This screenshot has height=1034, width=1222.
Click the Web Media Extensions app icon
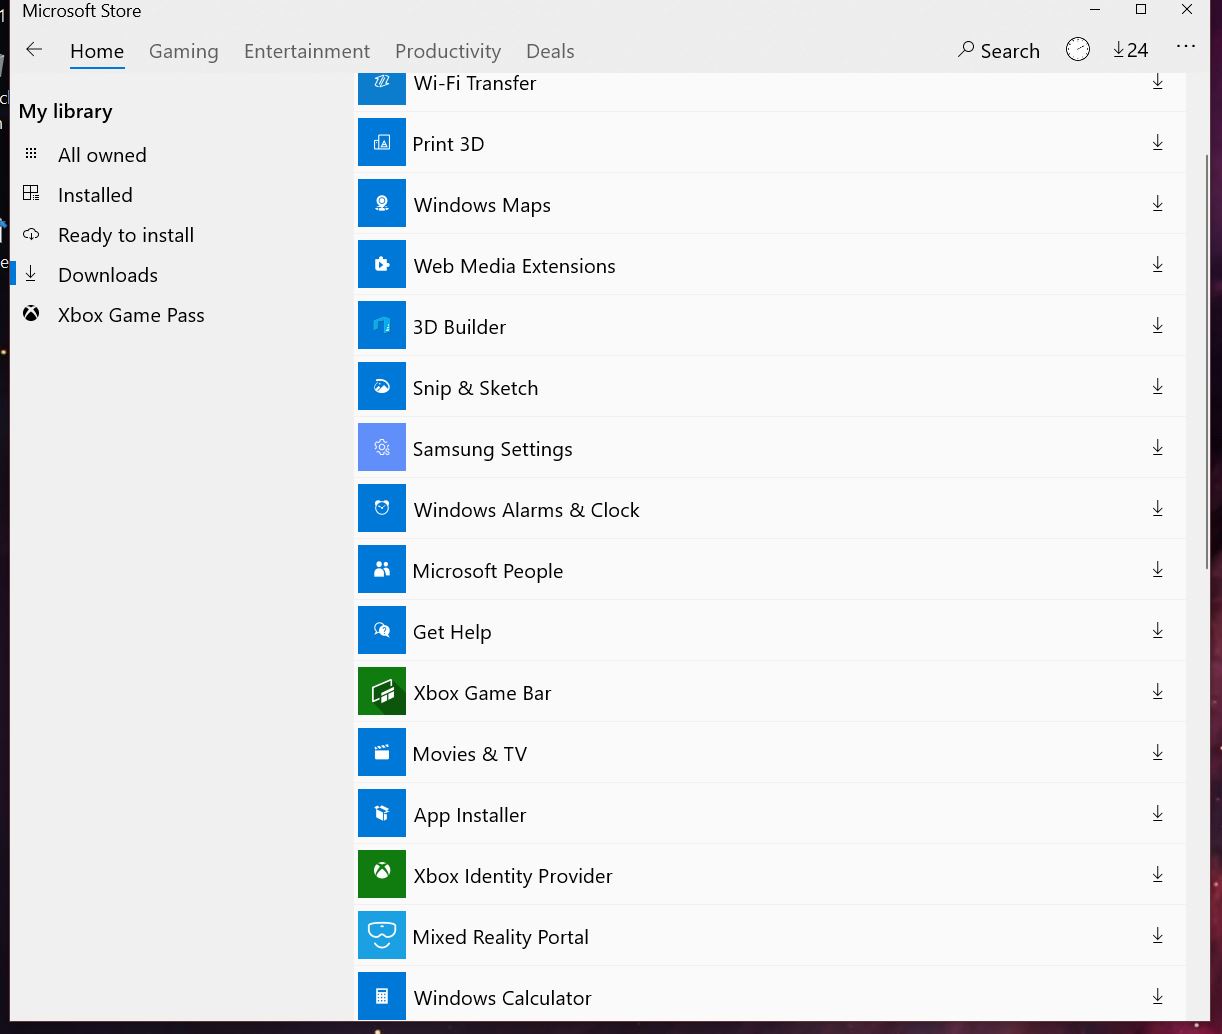(382, 265)
